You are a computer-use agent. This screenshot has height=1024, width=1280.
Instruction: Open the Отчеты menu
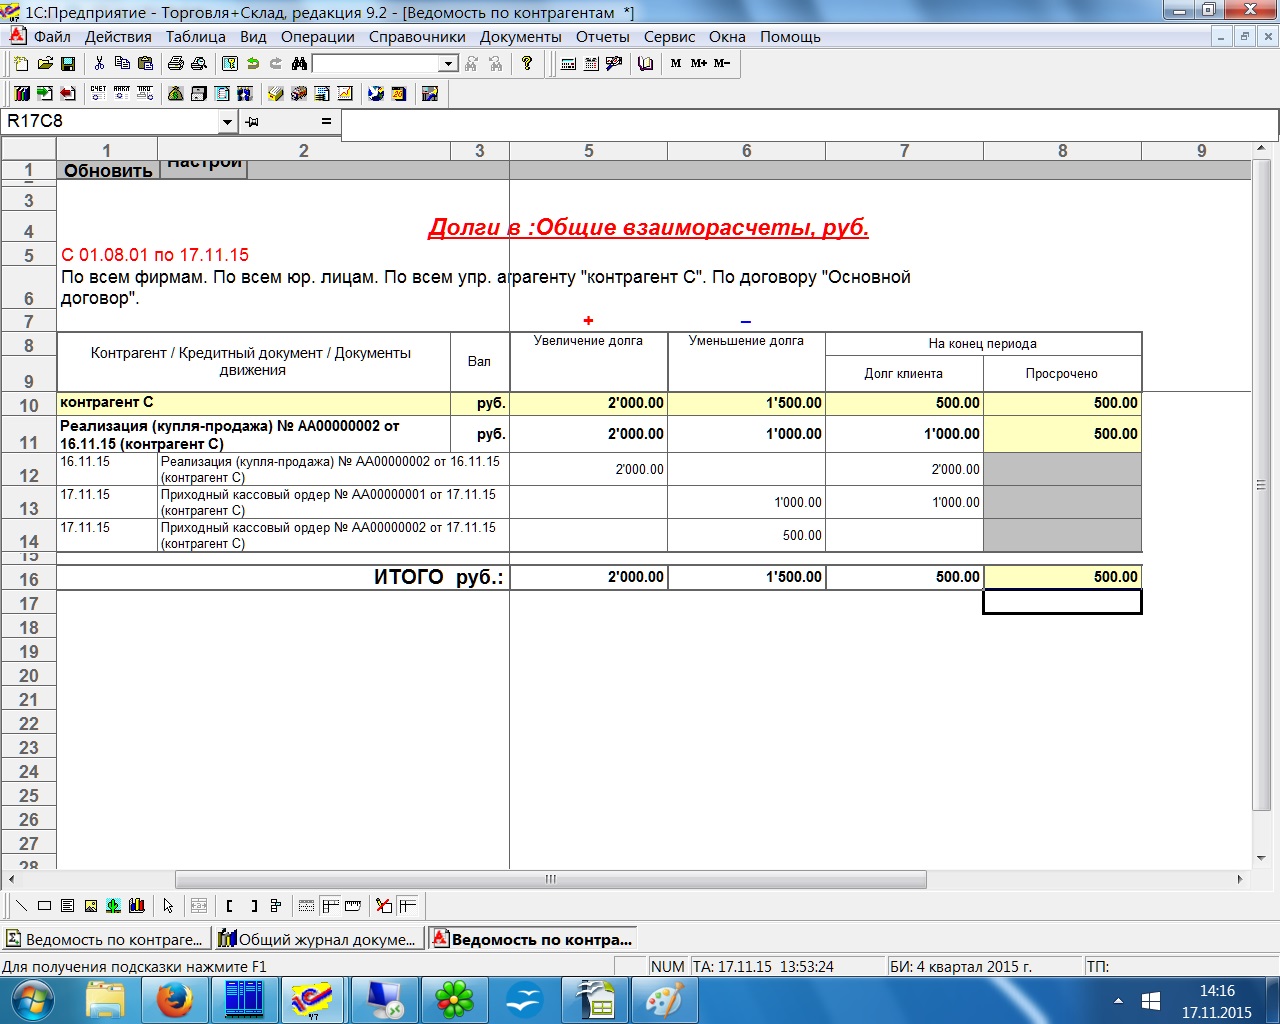tap(602, 37)
